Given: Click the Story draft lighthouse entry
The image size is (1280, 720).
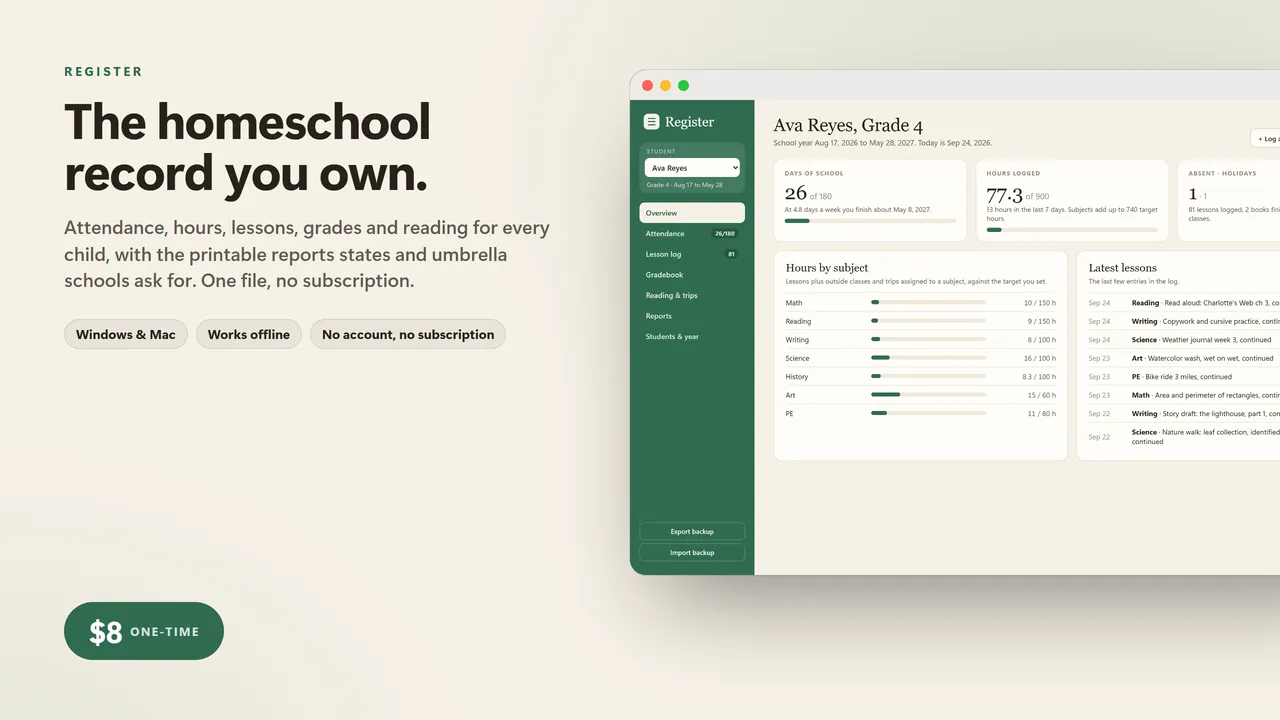Looking at the screenshot, I should 1184,413.
